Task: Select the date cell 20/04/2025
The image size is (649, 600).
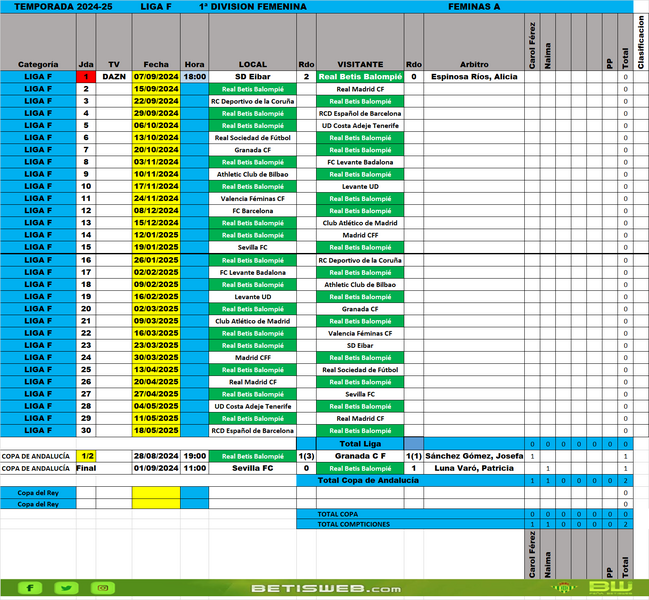Action: (x=156, y=382)
